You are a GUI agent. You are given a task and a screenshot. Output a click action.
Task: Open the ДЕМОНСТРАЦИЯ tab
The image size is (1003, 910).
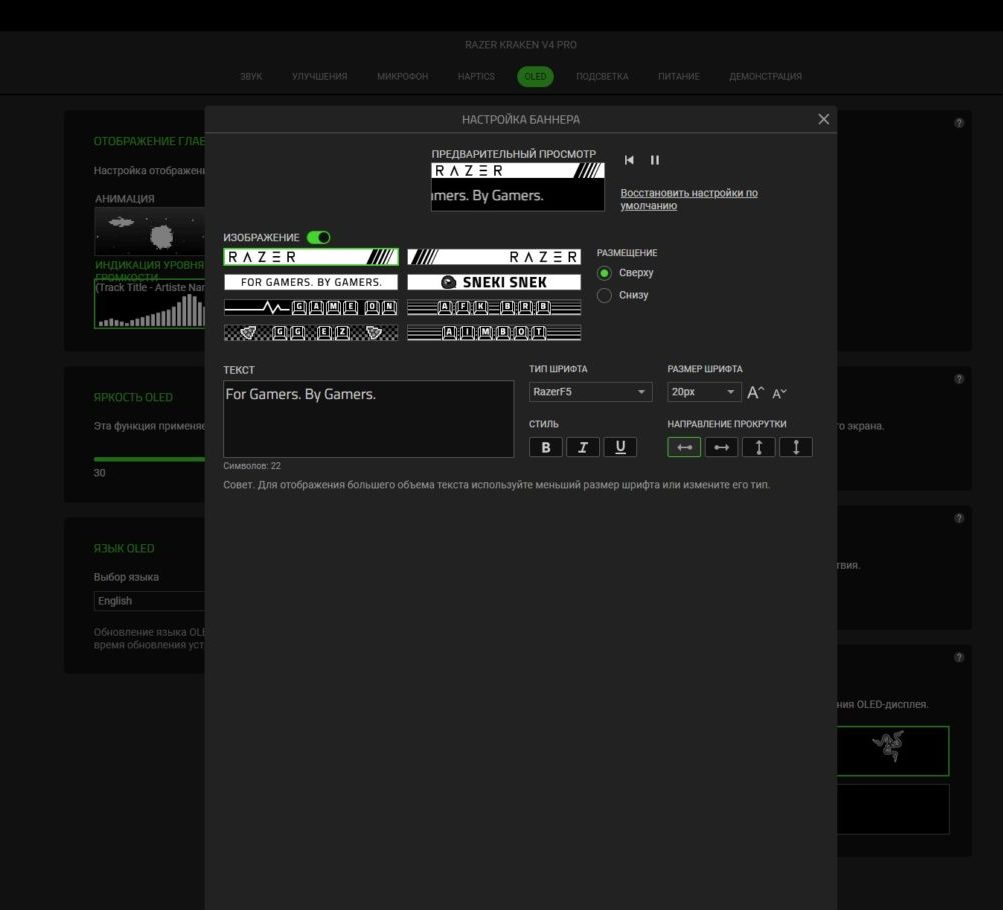pyautogui.click(x=765, y=76)
